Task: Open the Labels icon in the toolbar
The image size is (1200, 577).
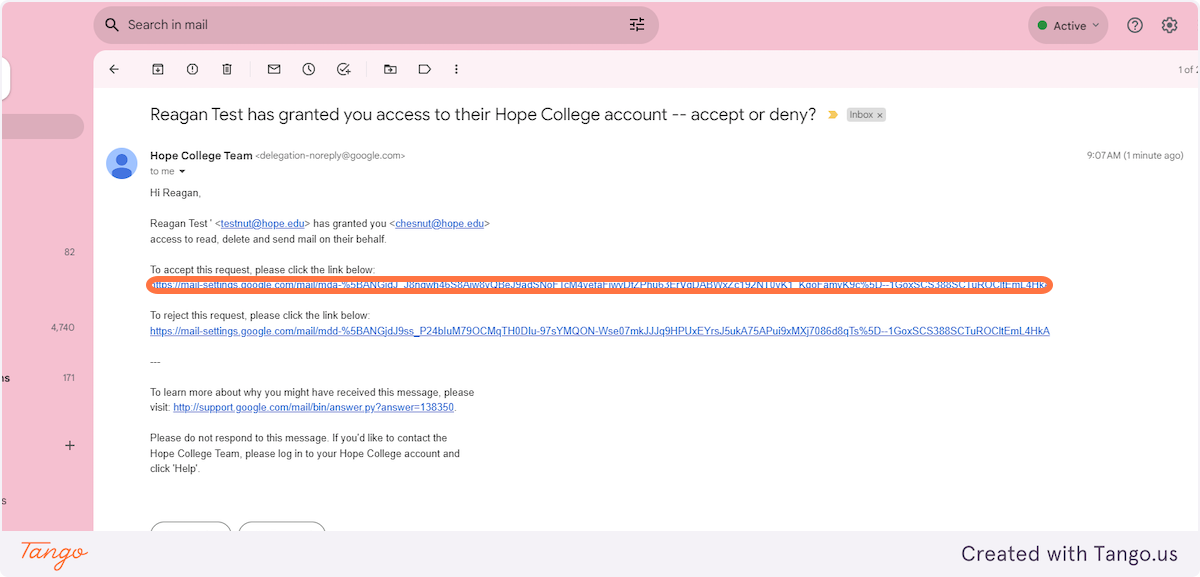Action: click(425, 69)
